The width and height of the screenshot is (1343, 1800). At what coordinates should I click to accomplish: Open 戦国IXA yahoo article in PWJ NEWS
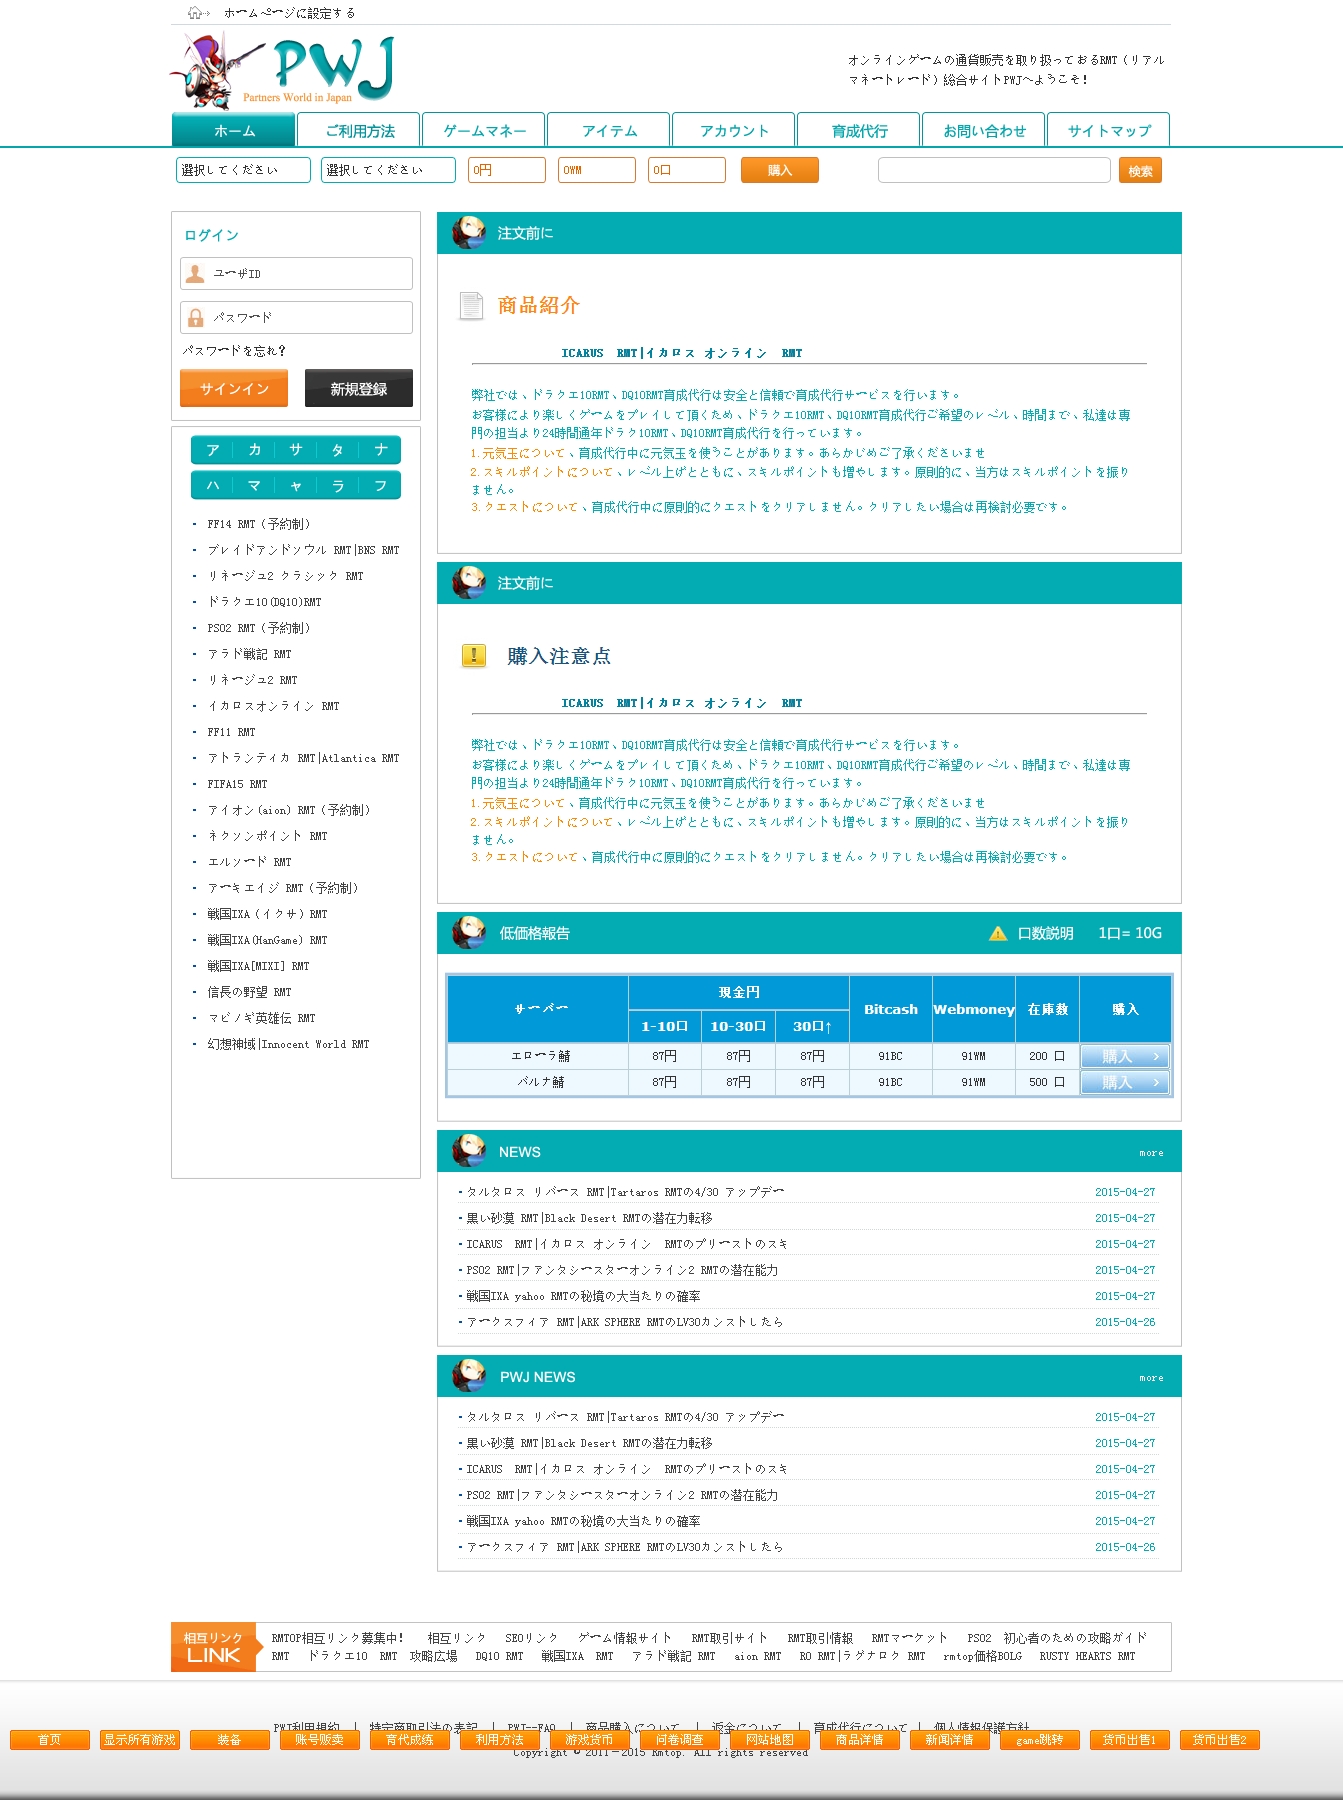(583, 1521)
